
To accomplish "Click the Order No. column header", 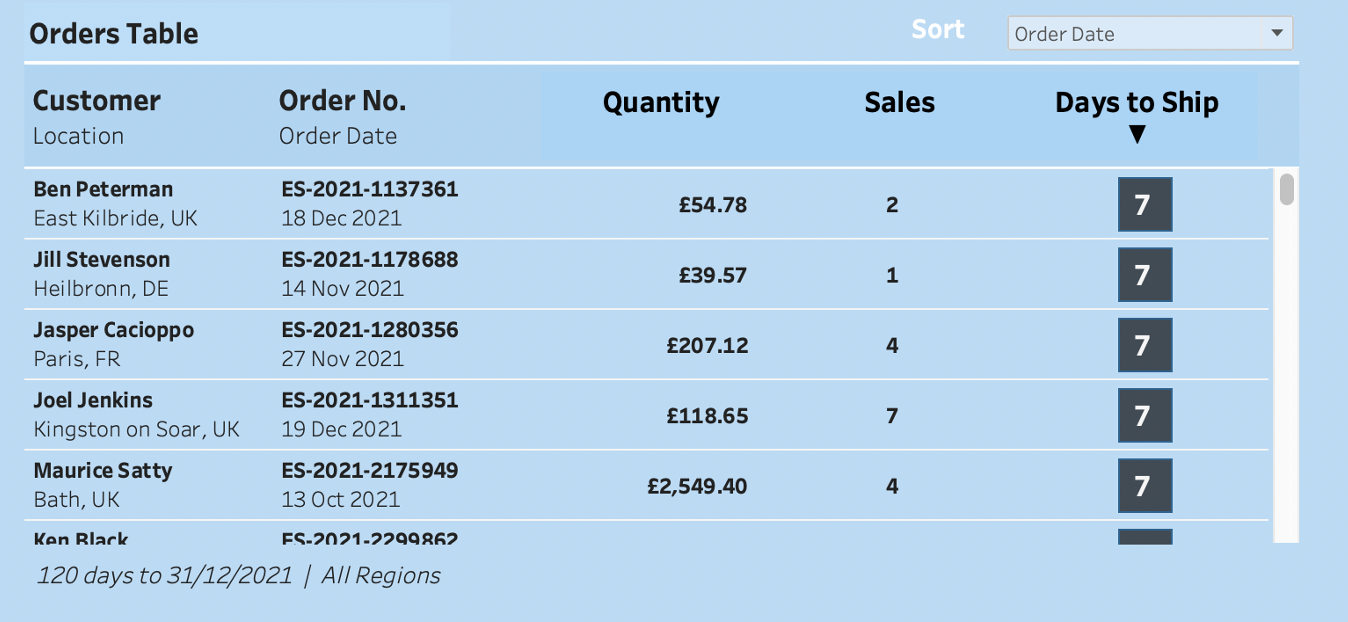I will (342, 101).
